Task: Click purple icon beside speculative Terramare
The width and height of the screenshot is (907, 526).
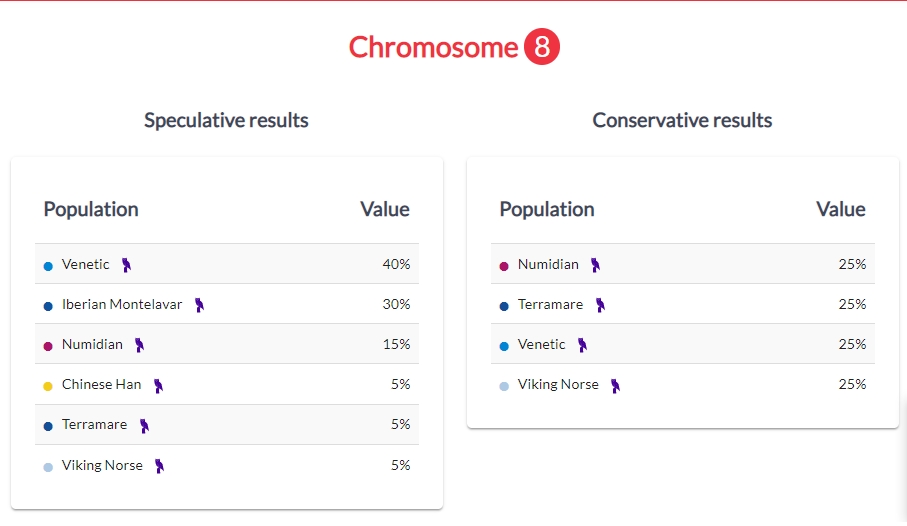Action: click(x=144, y=426)
